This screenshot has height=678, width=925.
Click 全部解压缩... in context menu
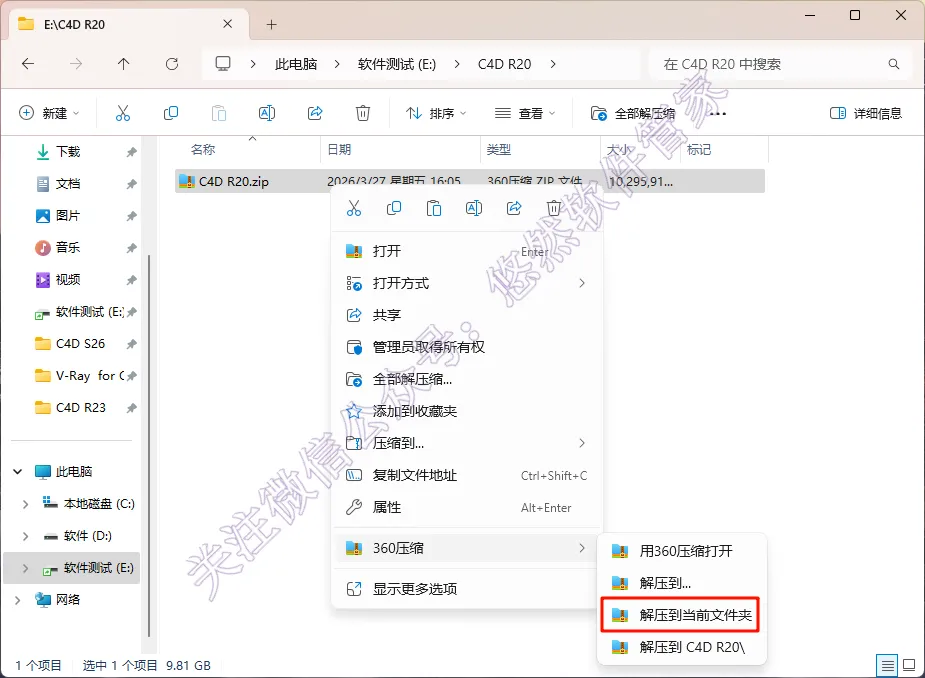(x=467, y=379)
